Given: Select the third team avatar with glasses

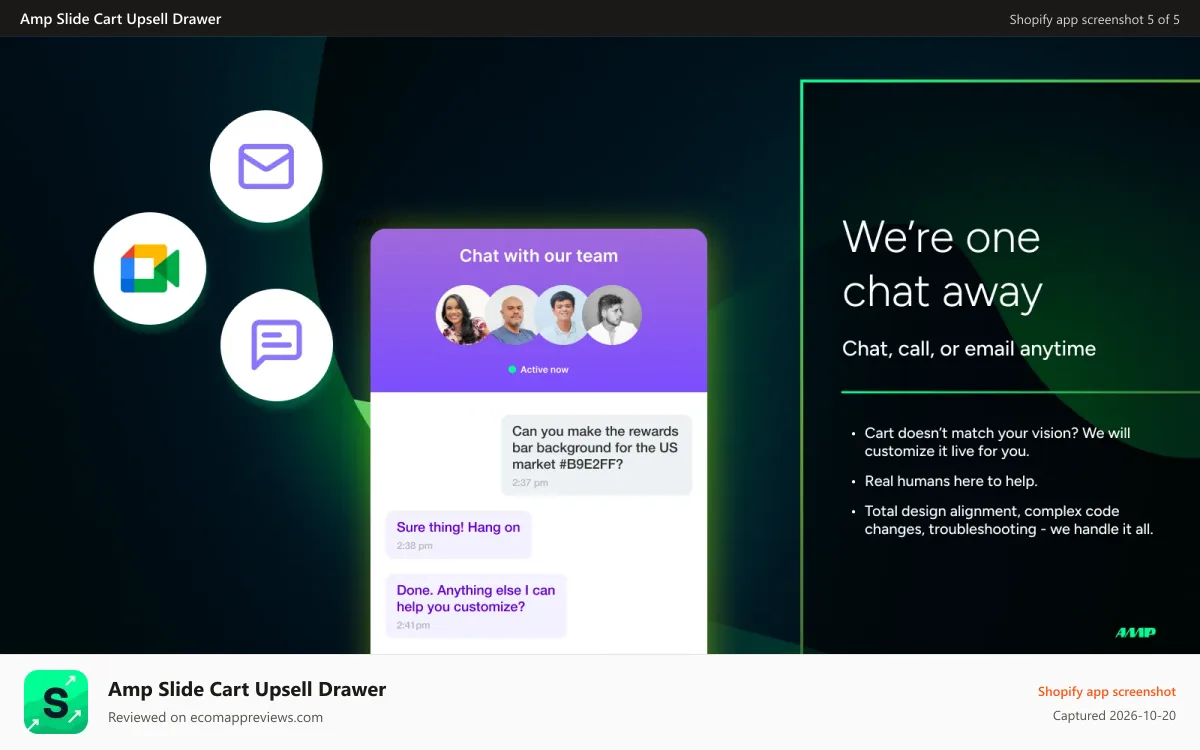Looking at the screenshot, I should tap(562, 315).
